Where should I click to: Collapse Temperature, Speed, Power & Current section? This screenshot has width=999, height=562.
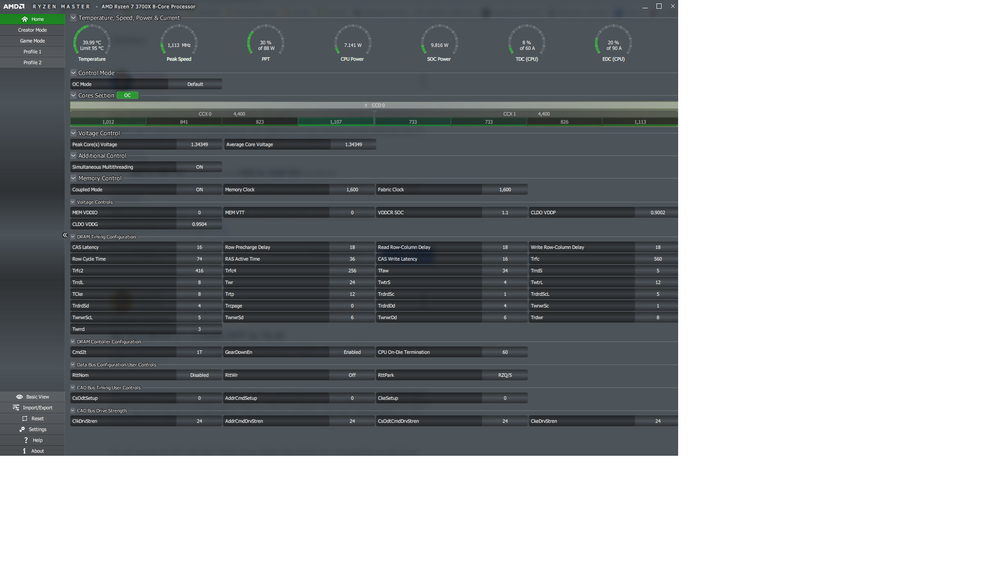click(x=73, y=18)
